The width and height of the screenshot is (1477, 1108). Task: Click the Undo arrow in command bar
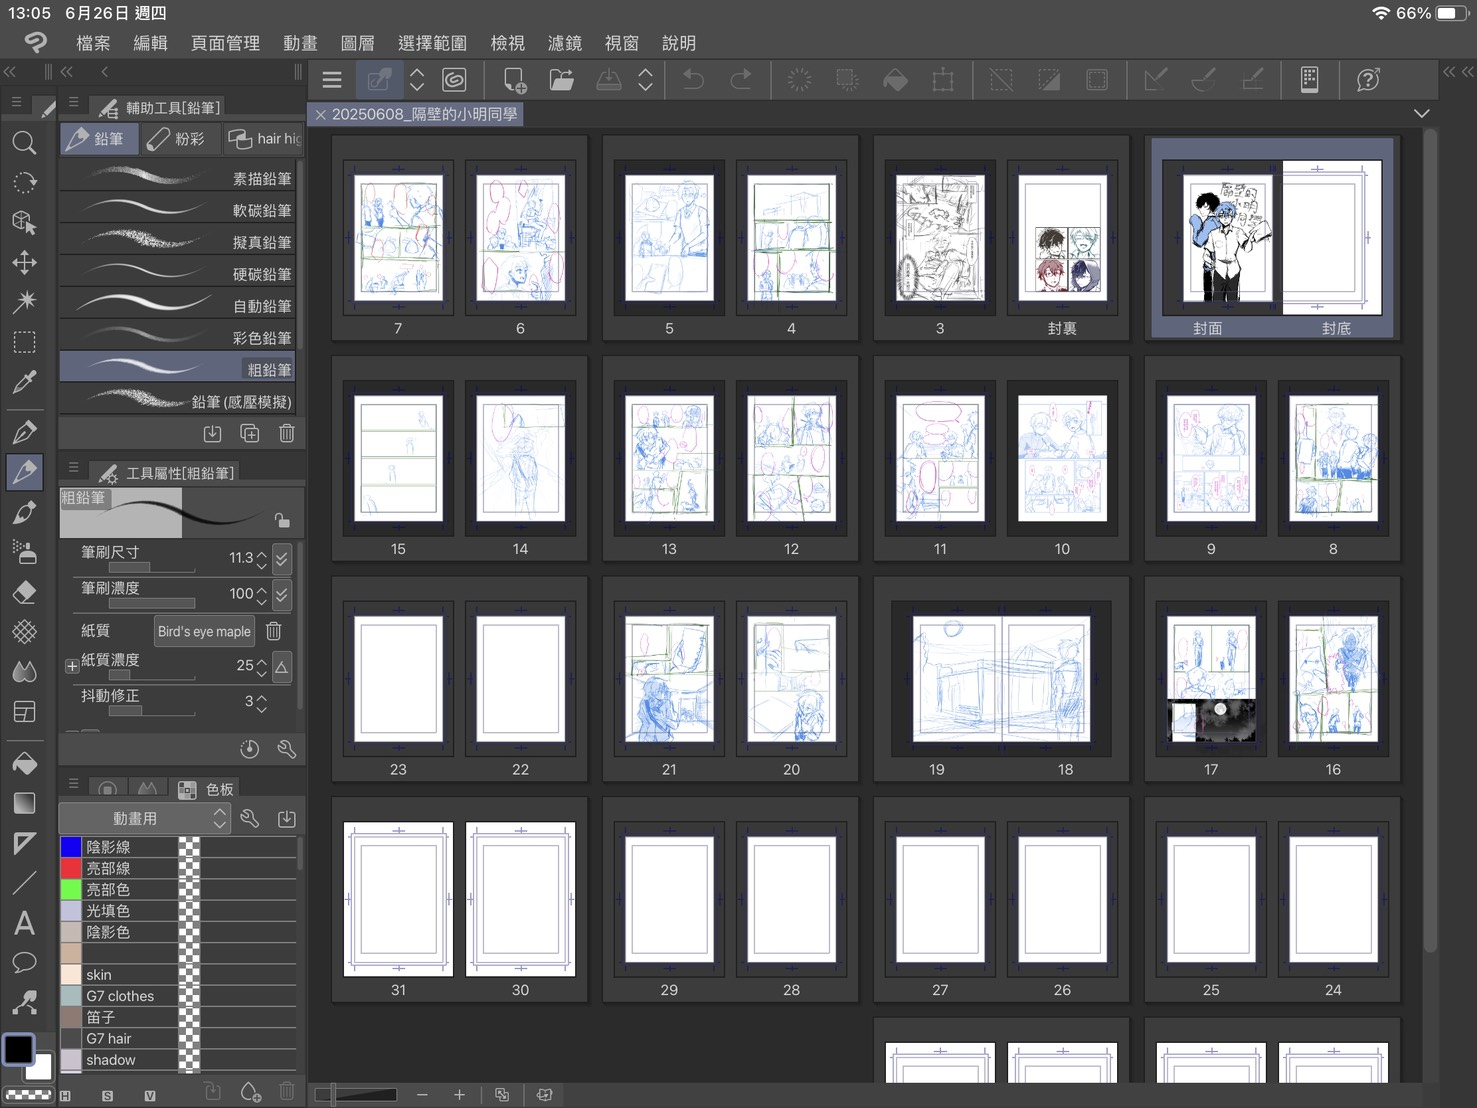693,80
